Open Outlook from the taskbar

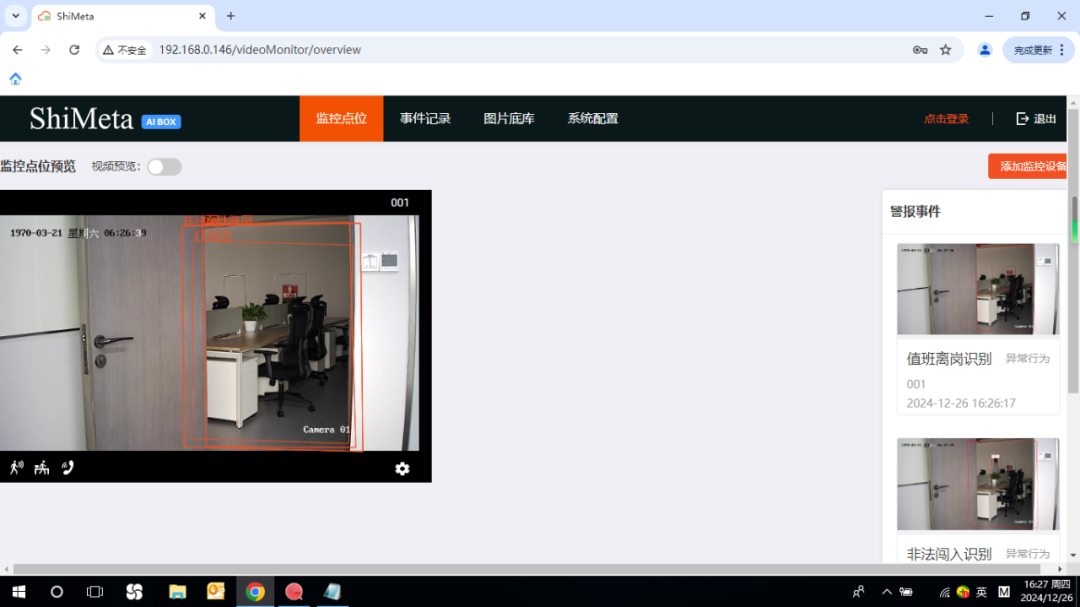coord(216,592)
